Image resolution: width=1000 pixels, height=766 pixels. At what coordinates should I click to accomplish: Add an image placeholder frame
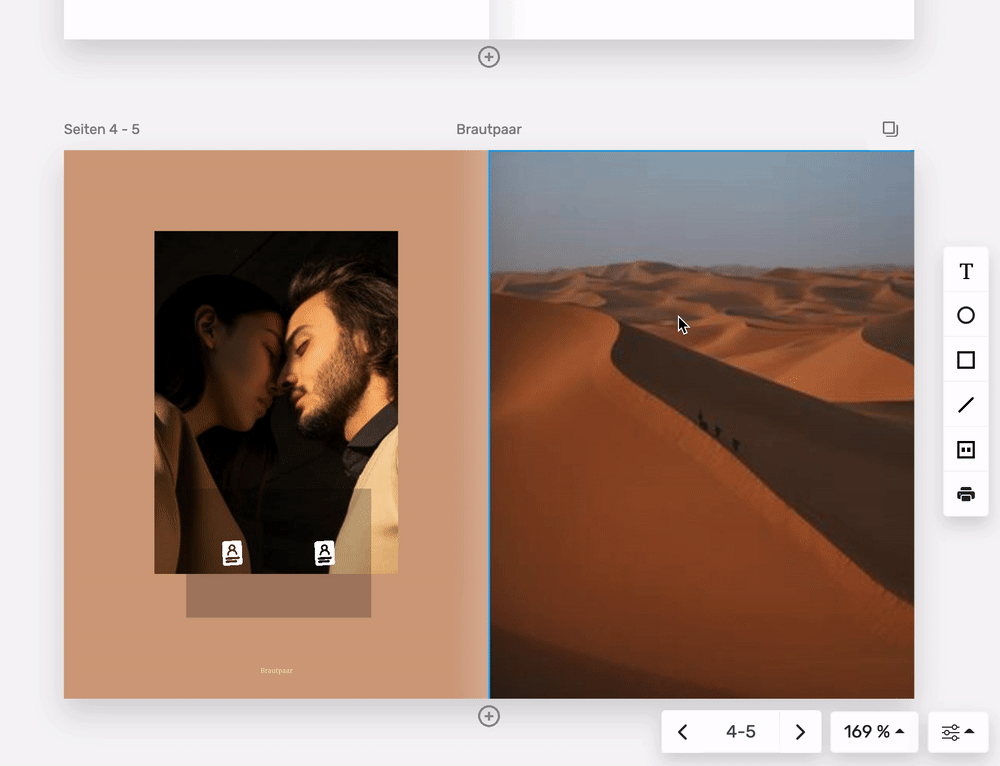(x=966, y=450)
